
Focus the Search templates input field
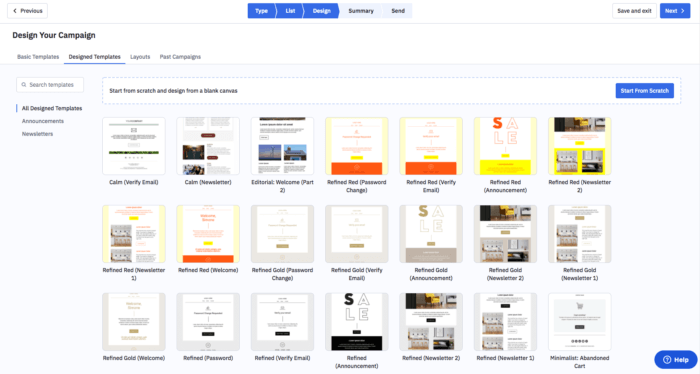50,85
